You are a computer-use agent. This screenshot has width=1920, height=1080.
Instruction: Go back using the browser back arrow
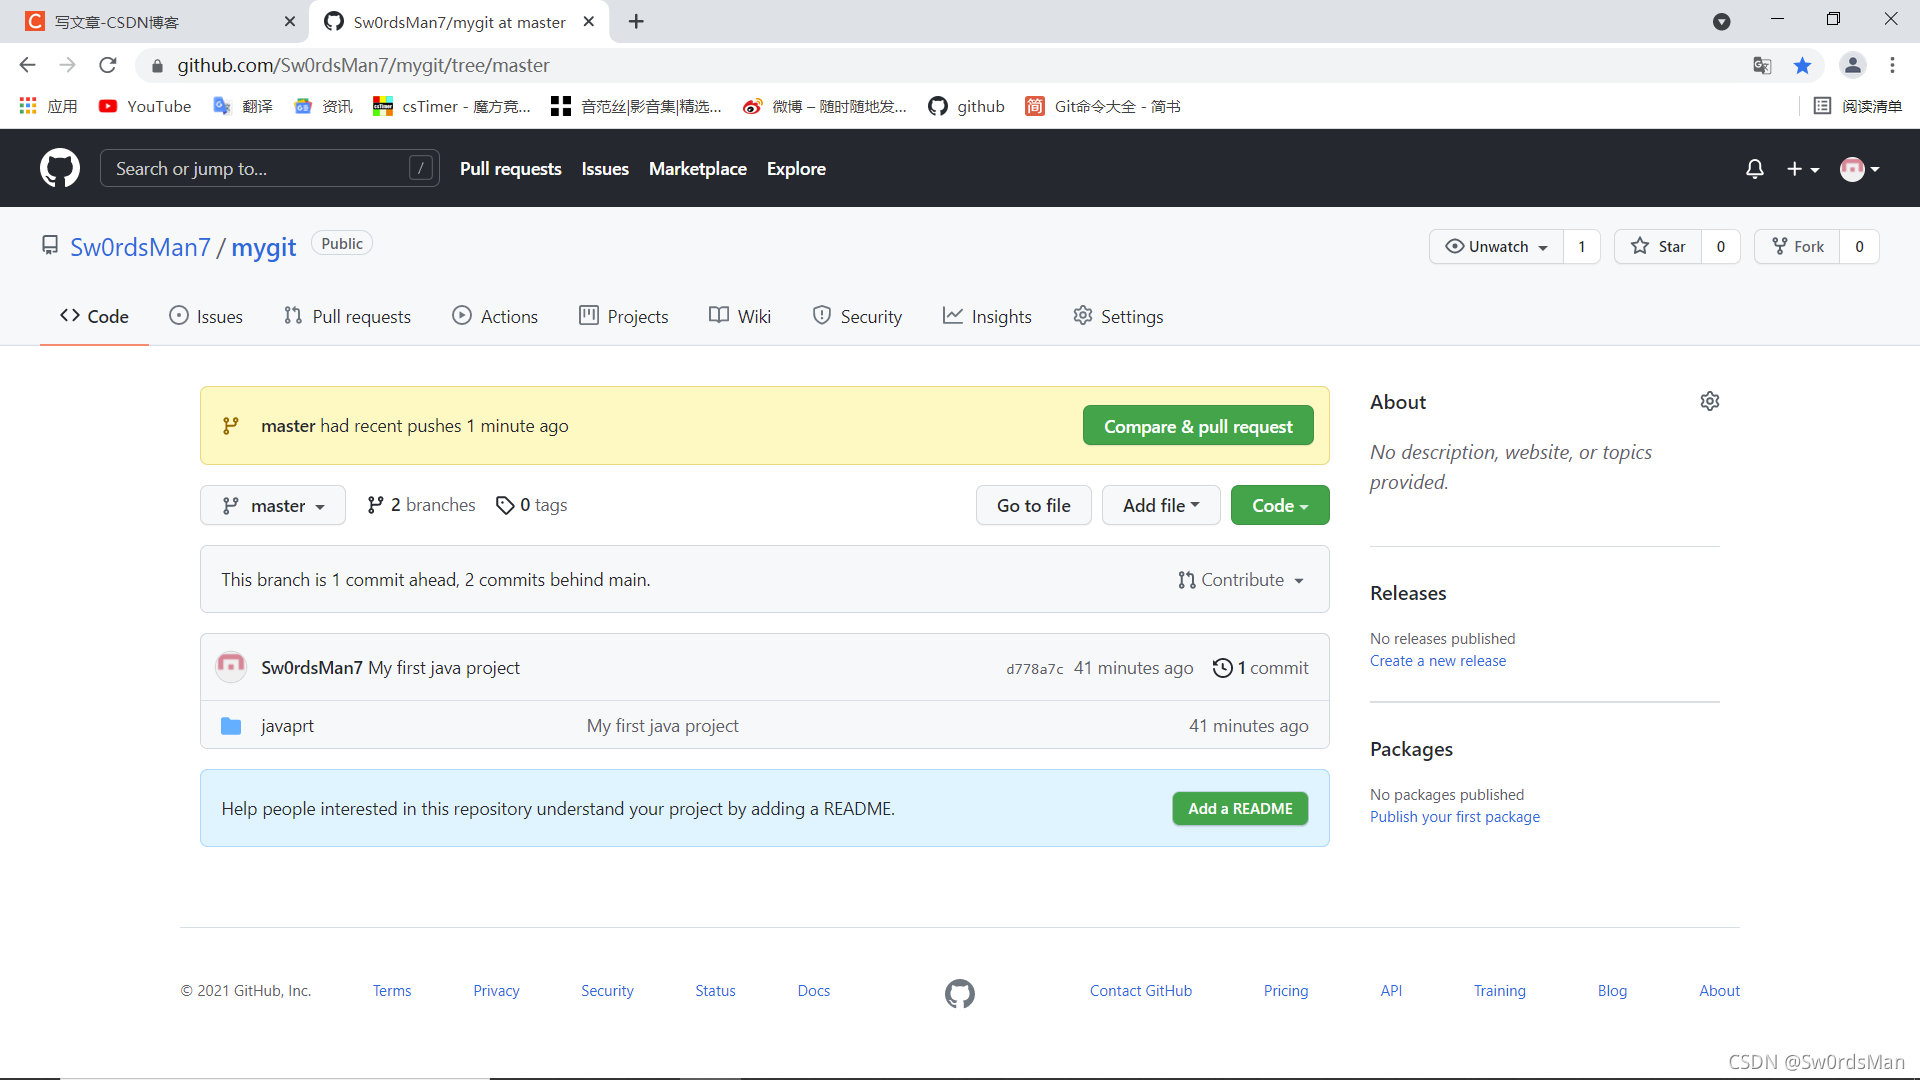coord(27,65)
